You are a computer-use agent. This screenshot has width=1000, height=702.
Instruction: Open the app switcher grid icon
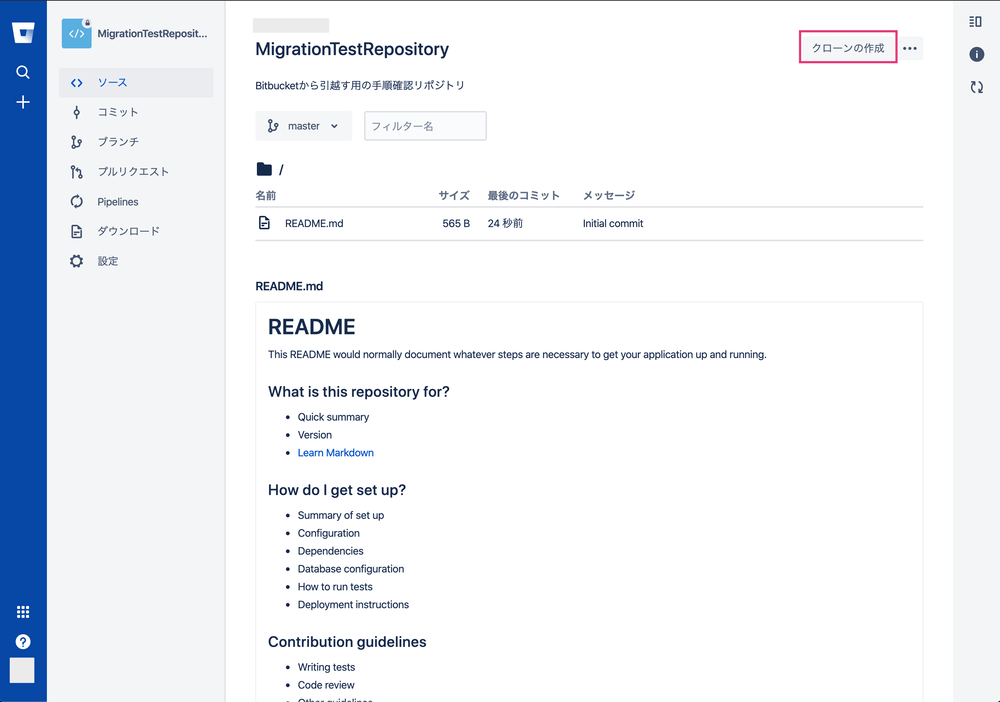[x=23, y=612]
